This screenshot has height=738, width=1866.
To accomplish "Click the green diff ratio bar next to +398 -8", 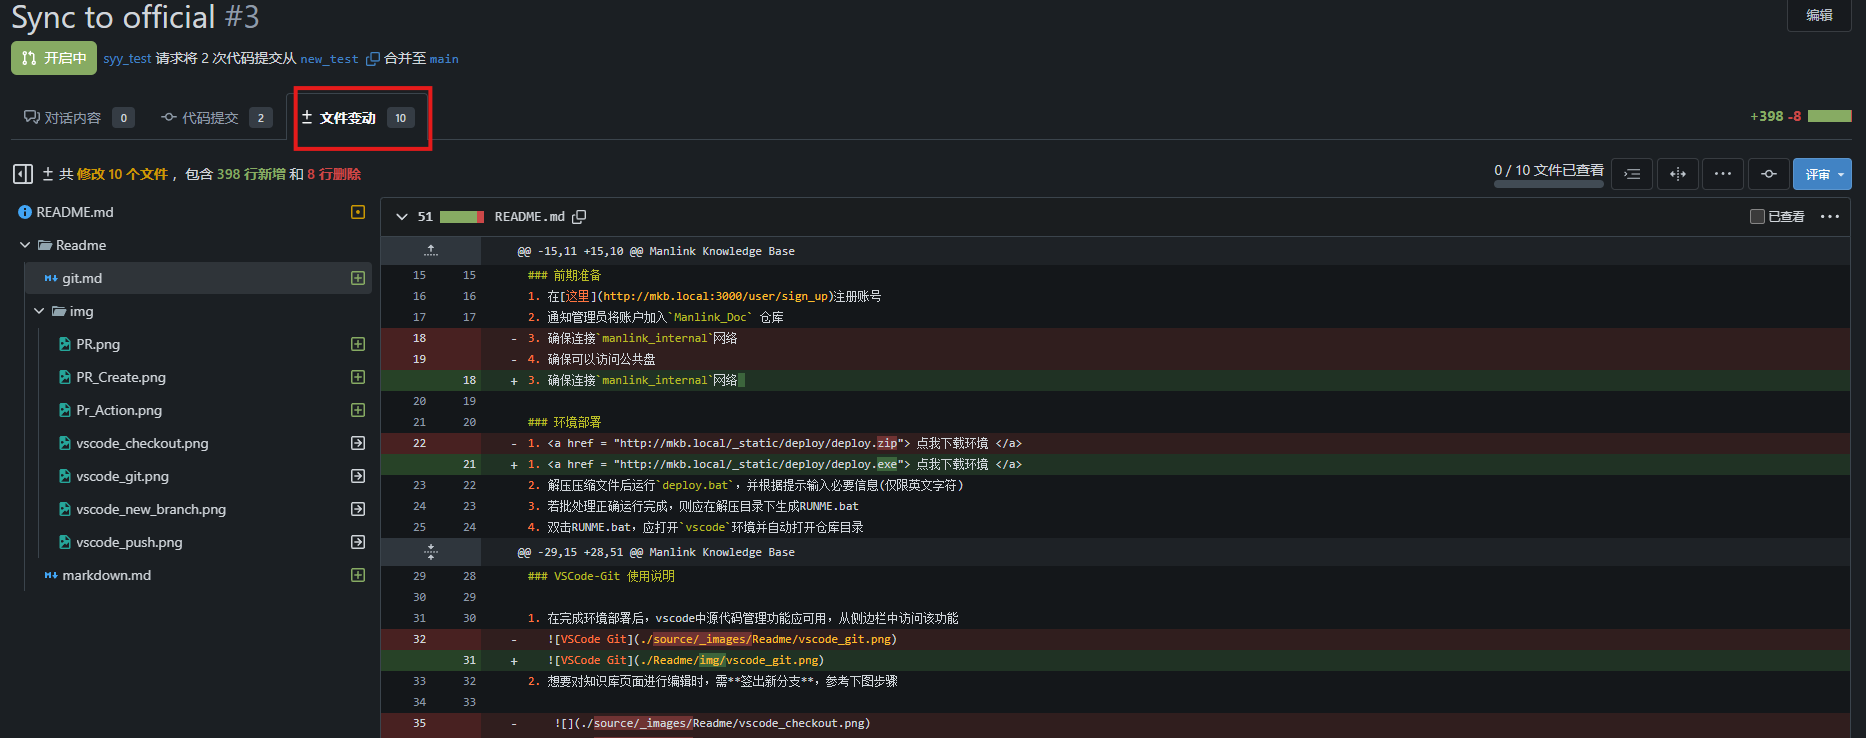I will coord(1830,116).
